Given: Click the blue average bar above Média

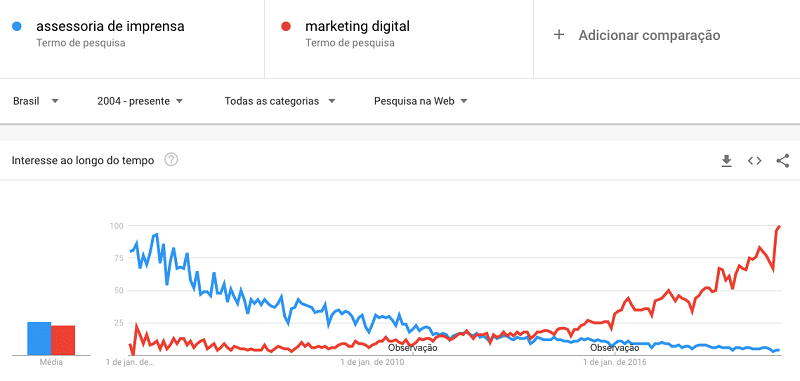Looking at the screenshot, I should click(39, 338).
